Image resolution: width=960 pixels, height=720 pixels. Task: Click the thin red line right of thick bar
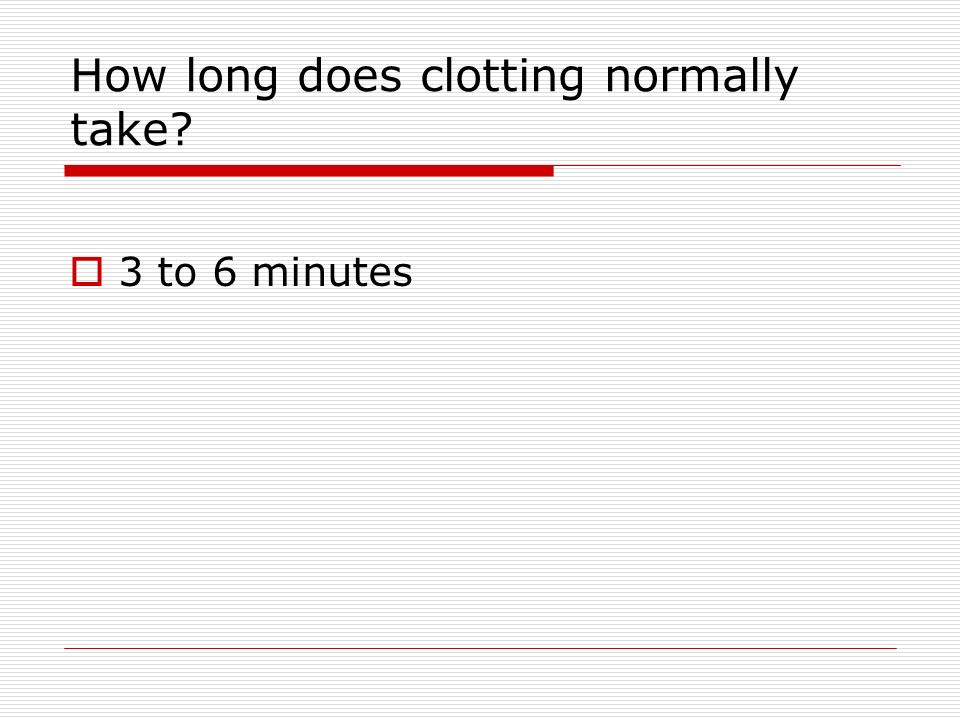click(727, 165)
